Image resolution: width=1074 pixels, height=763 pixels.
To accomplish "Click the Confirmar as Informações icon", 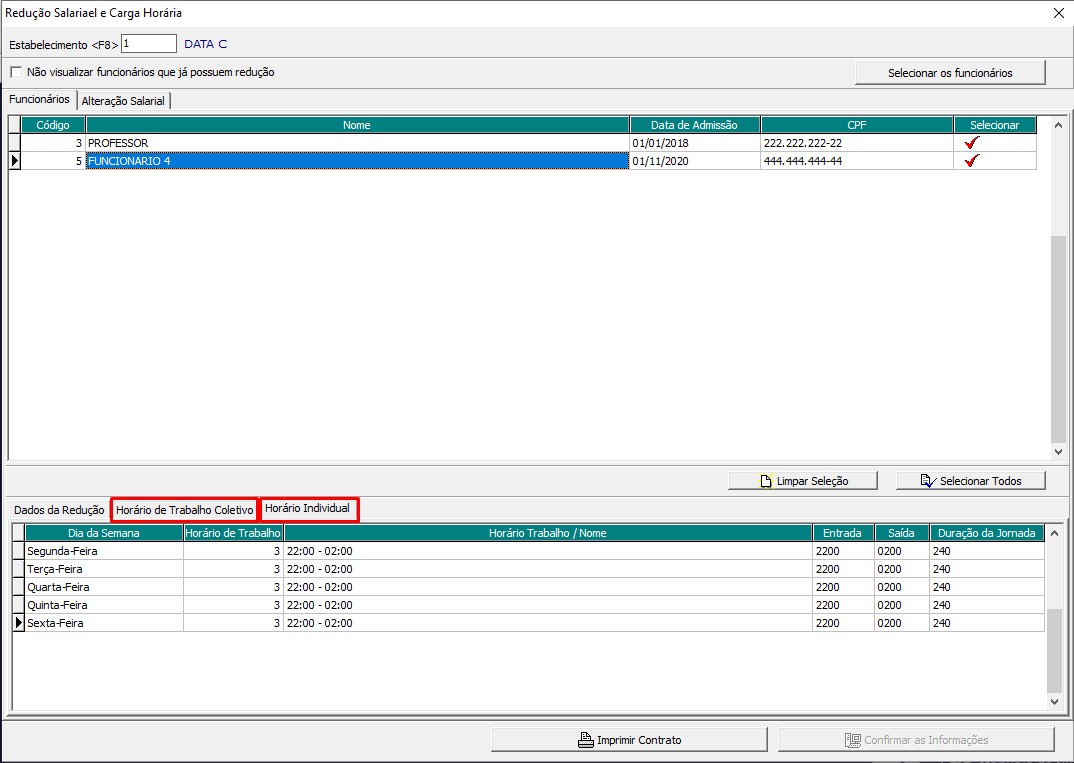I will [853, 740].
